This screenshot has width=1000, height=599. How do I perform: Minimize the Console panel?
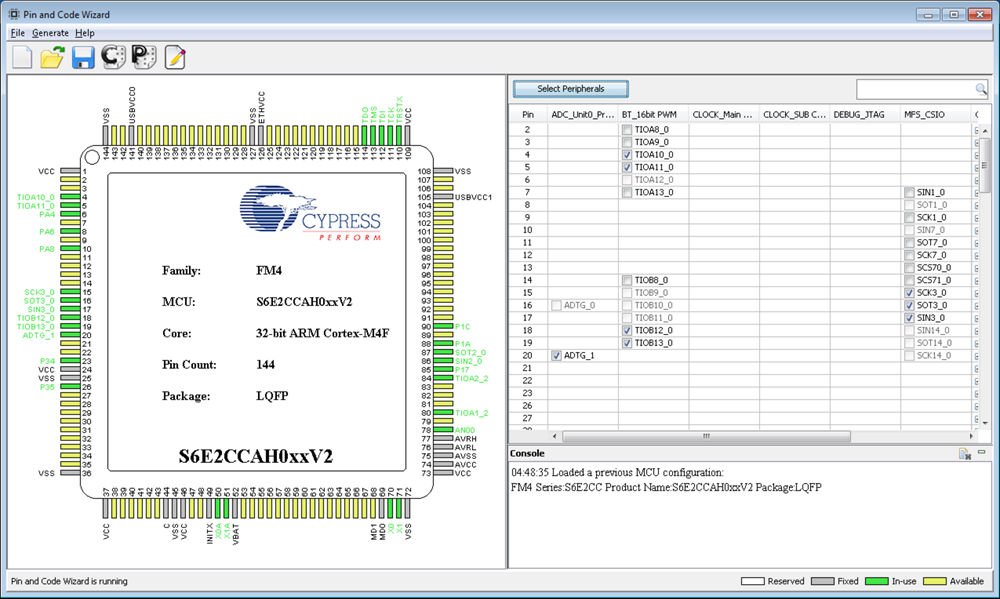pos(981,454)
